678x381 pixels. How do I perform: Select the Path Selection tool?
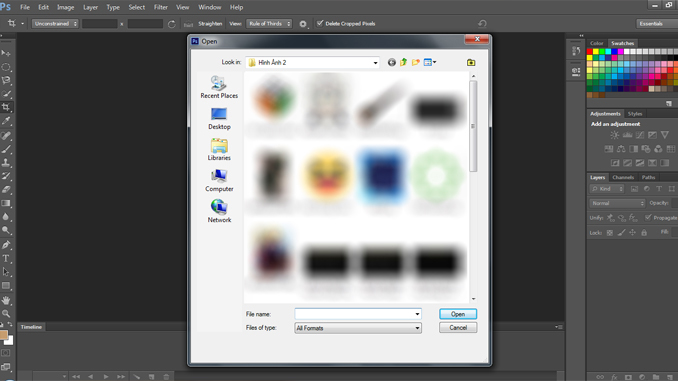click(x=6, y=272)
